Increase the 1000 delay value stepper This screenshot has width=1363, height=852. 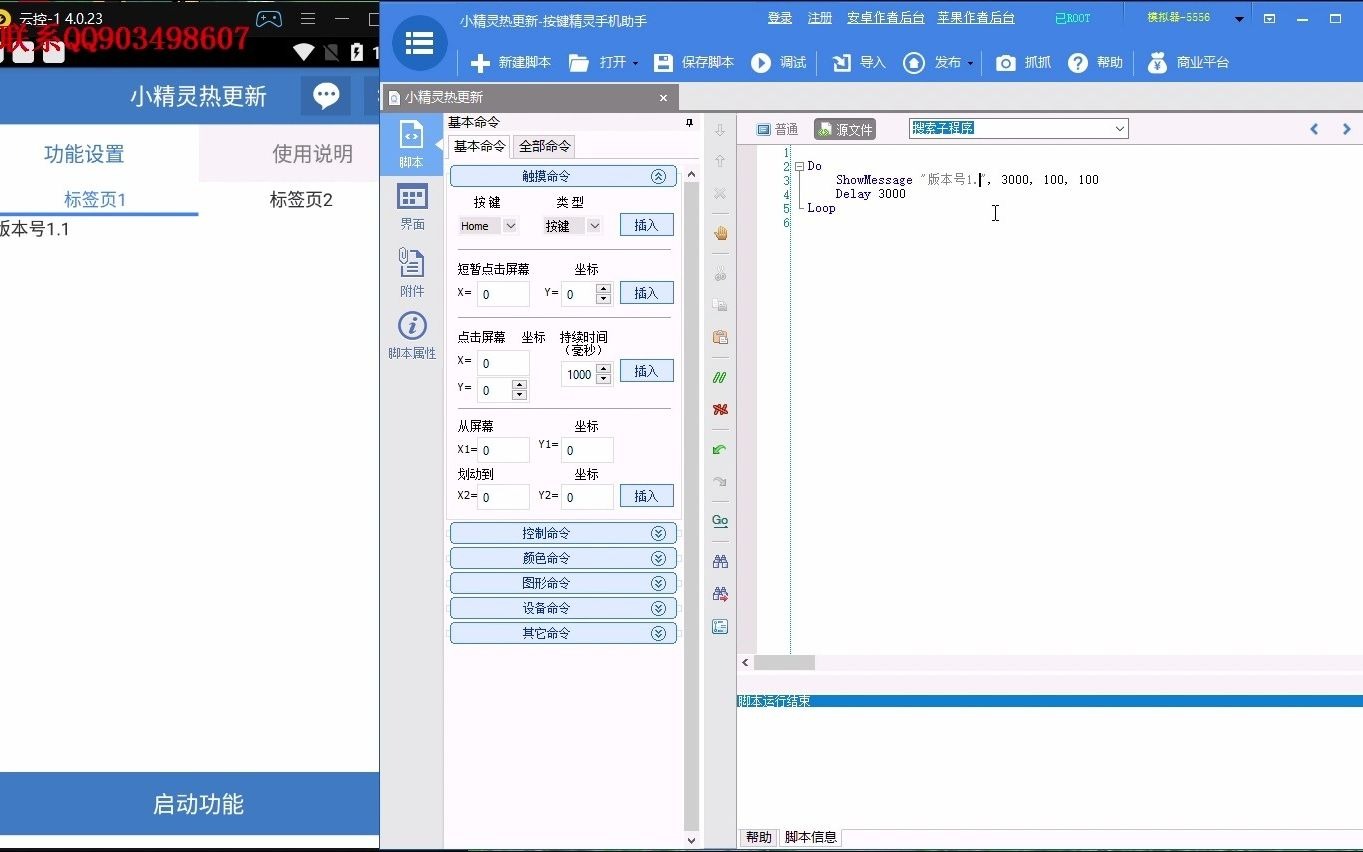604,366
